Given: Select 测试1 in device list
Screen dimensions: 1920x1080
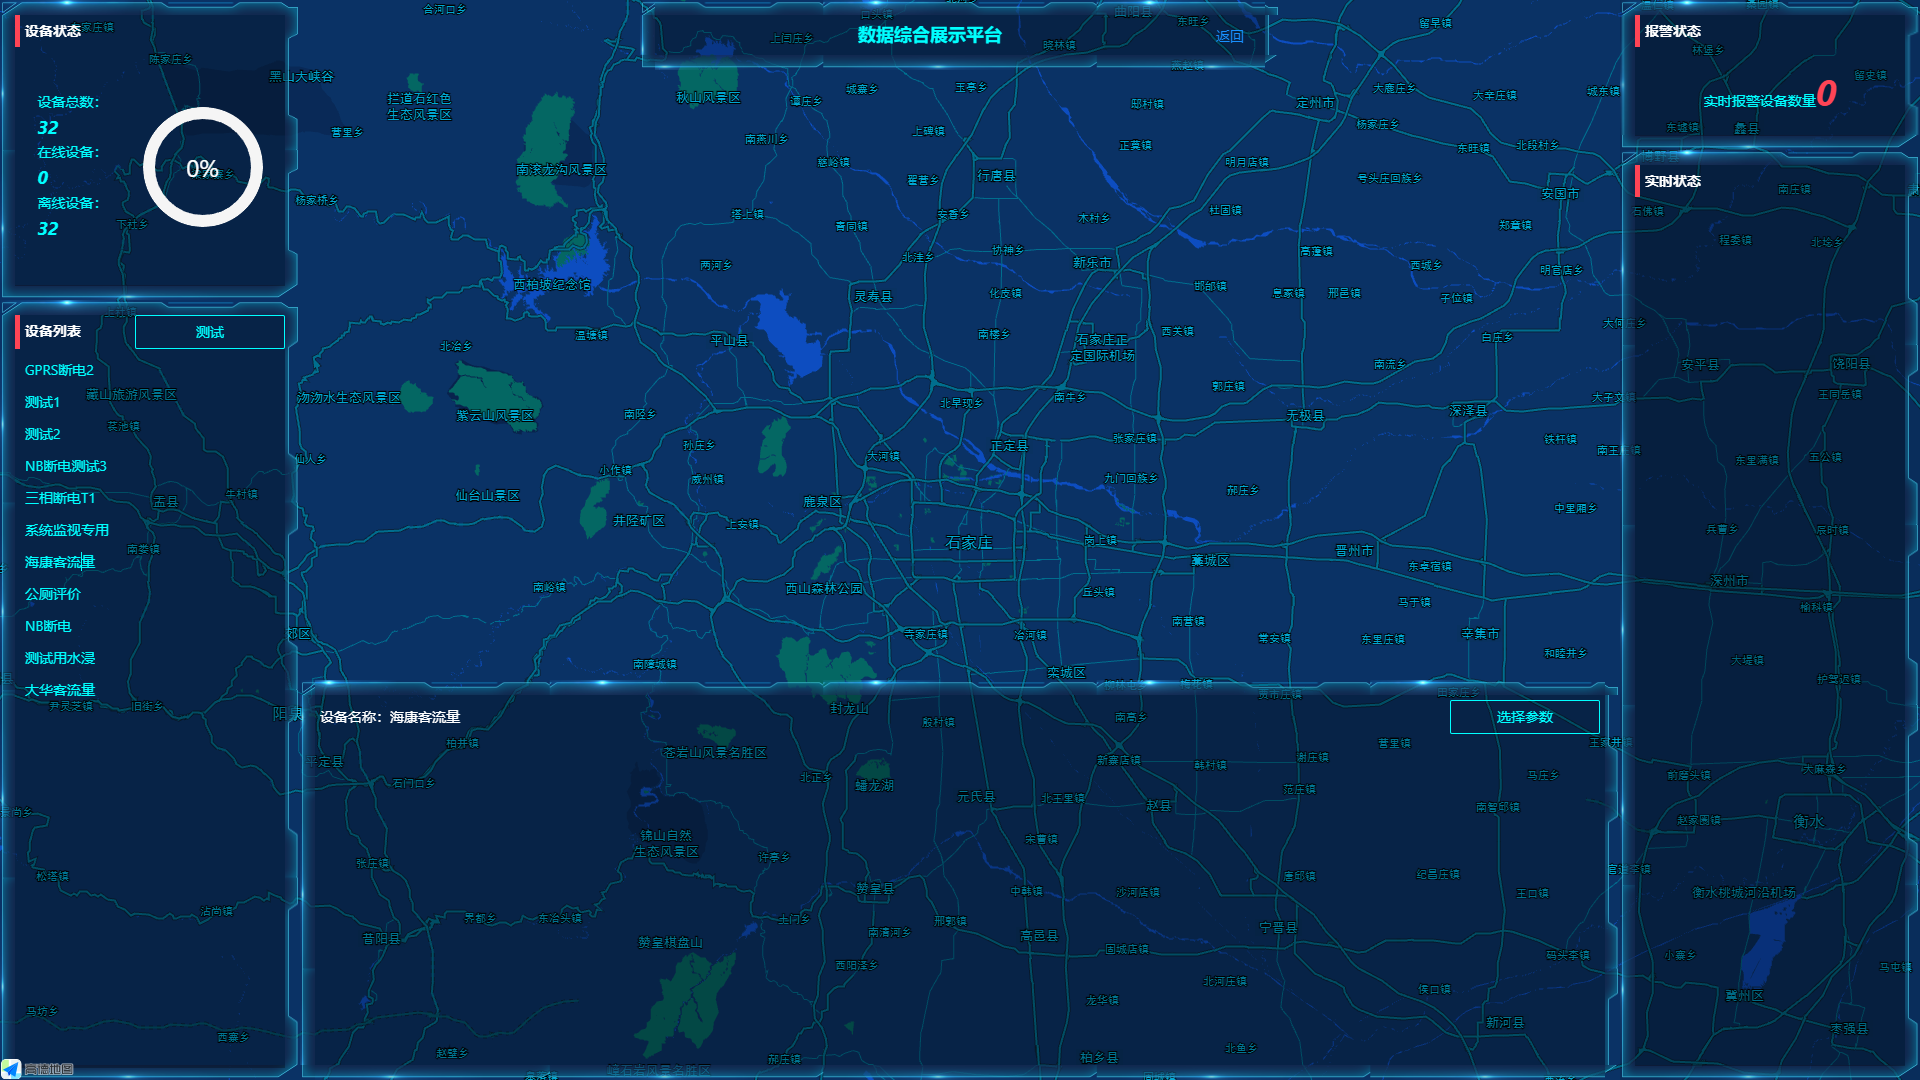Looking at the screenshot, I should (x=42, y=402).
